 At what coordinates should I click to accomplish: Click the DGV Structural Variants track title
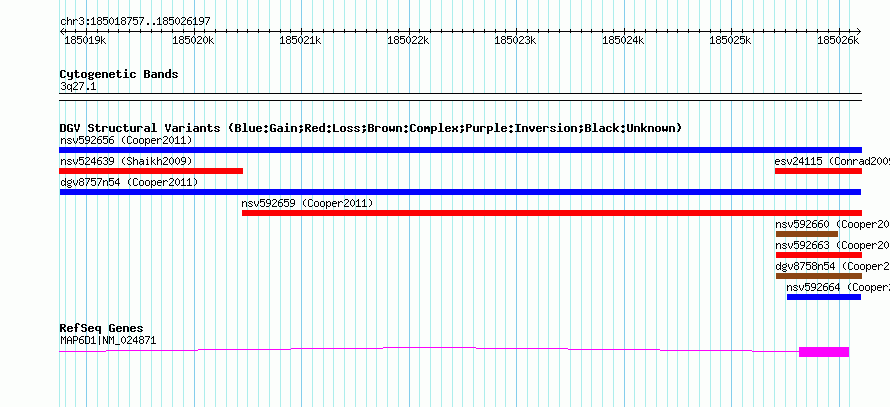[x=371, y=128]
